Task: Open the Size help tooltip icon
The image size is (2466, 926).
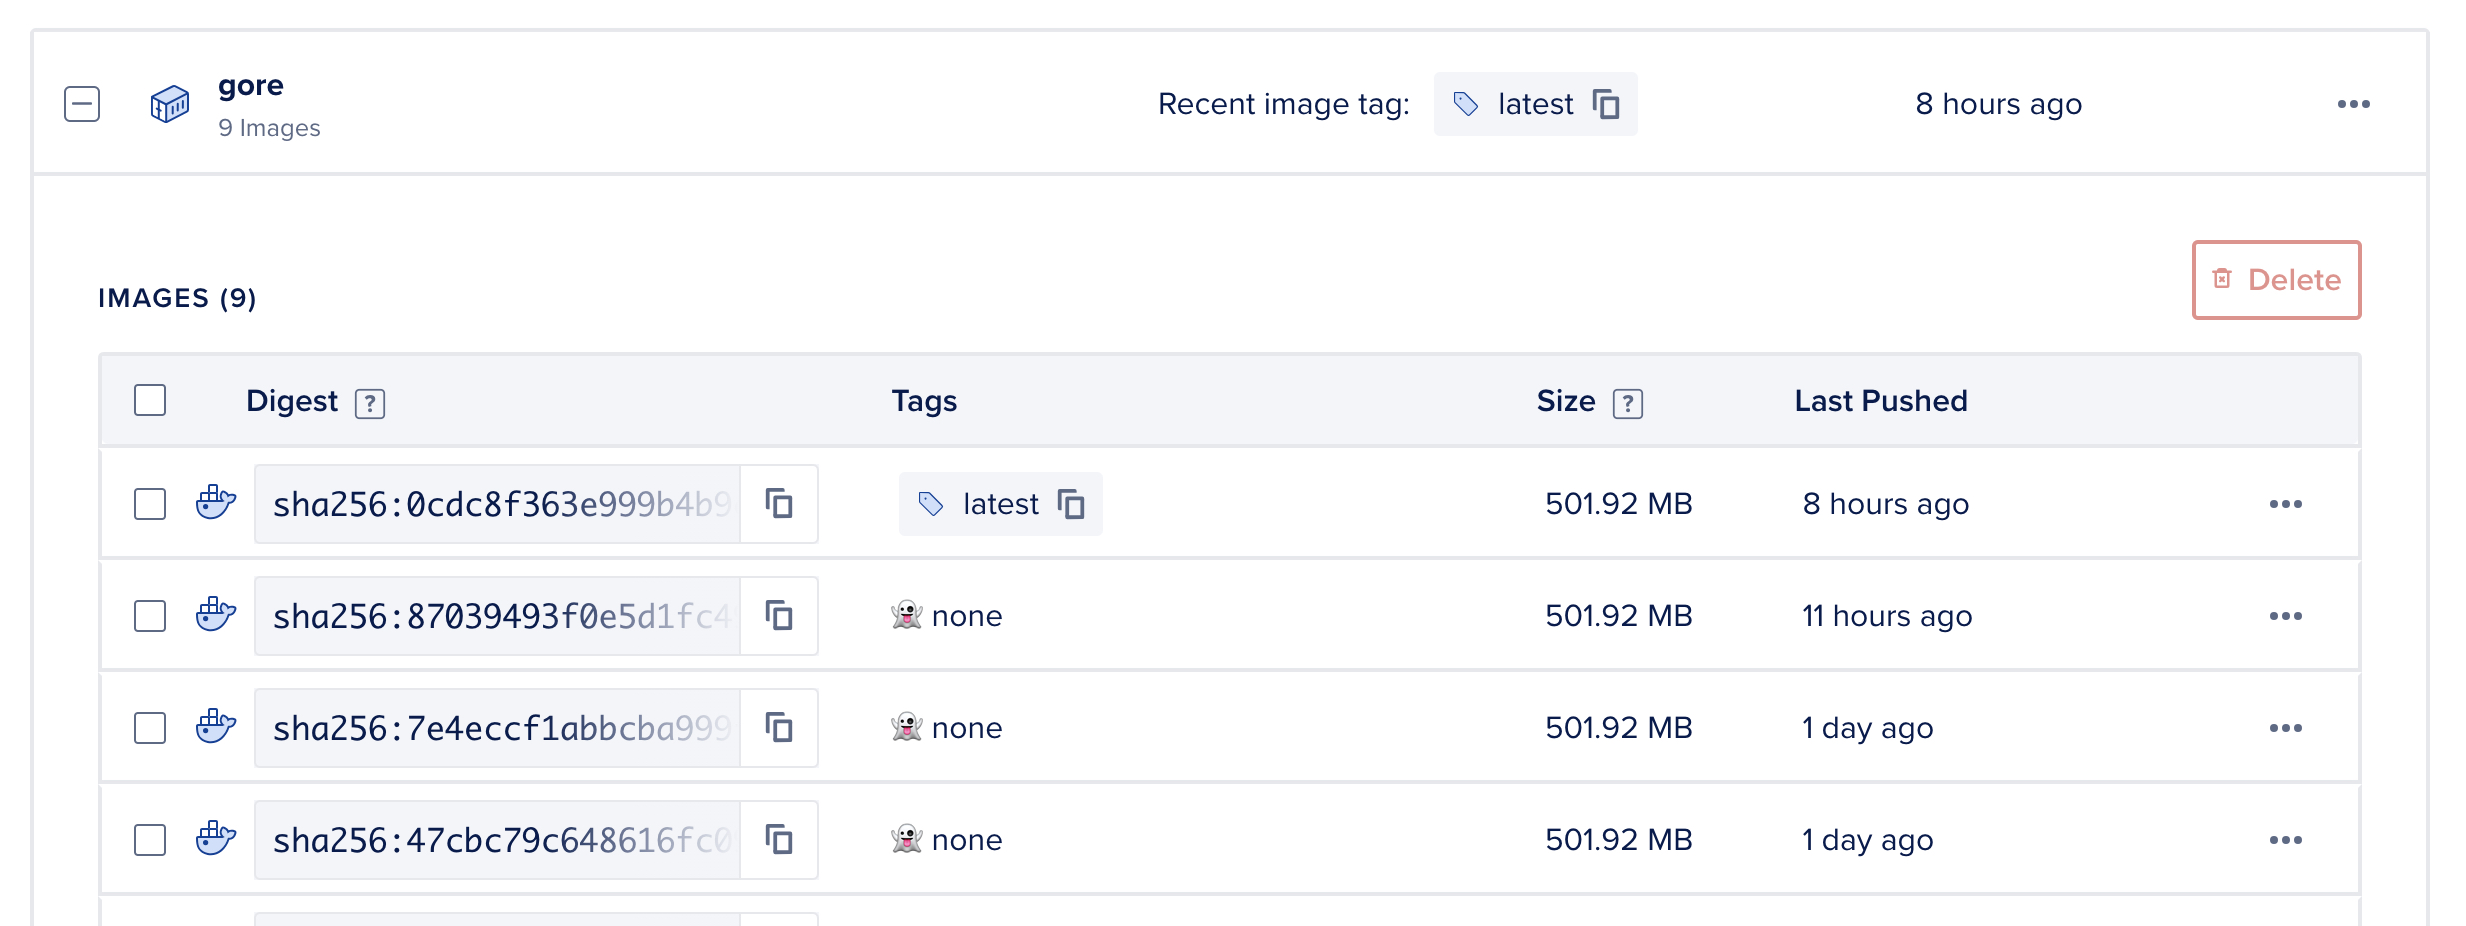Action: click(x=1627, y=403)
